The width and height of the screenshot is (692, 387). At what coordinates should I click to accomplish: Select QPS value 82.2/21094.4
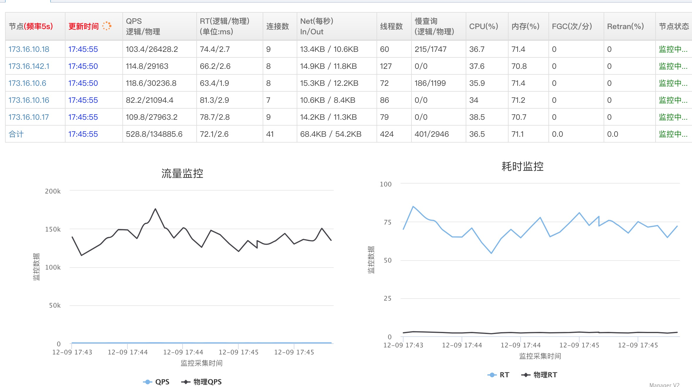pos(150,100)
